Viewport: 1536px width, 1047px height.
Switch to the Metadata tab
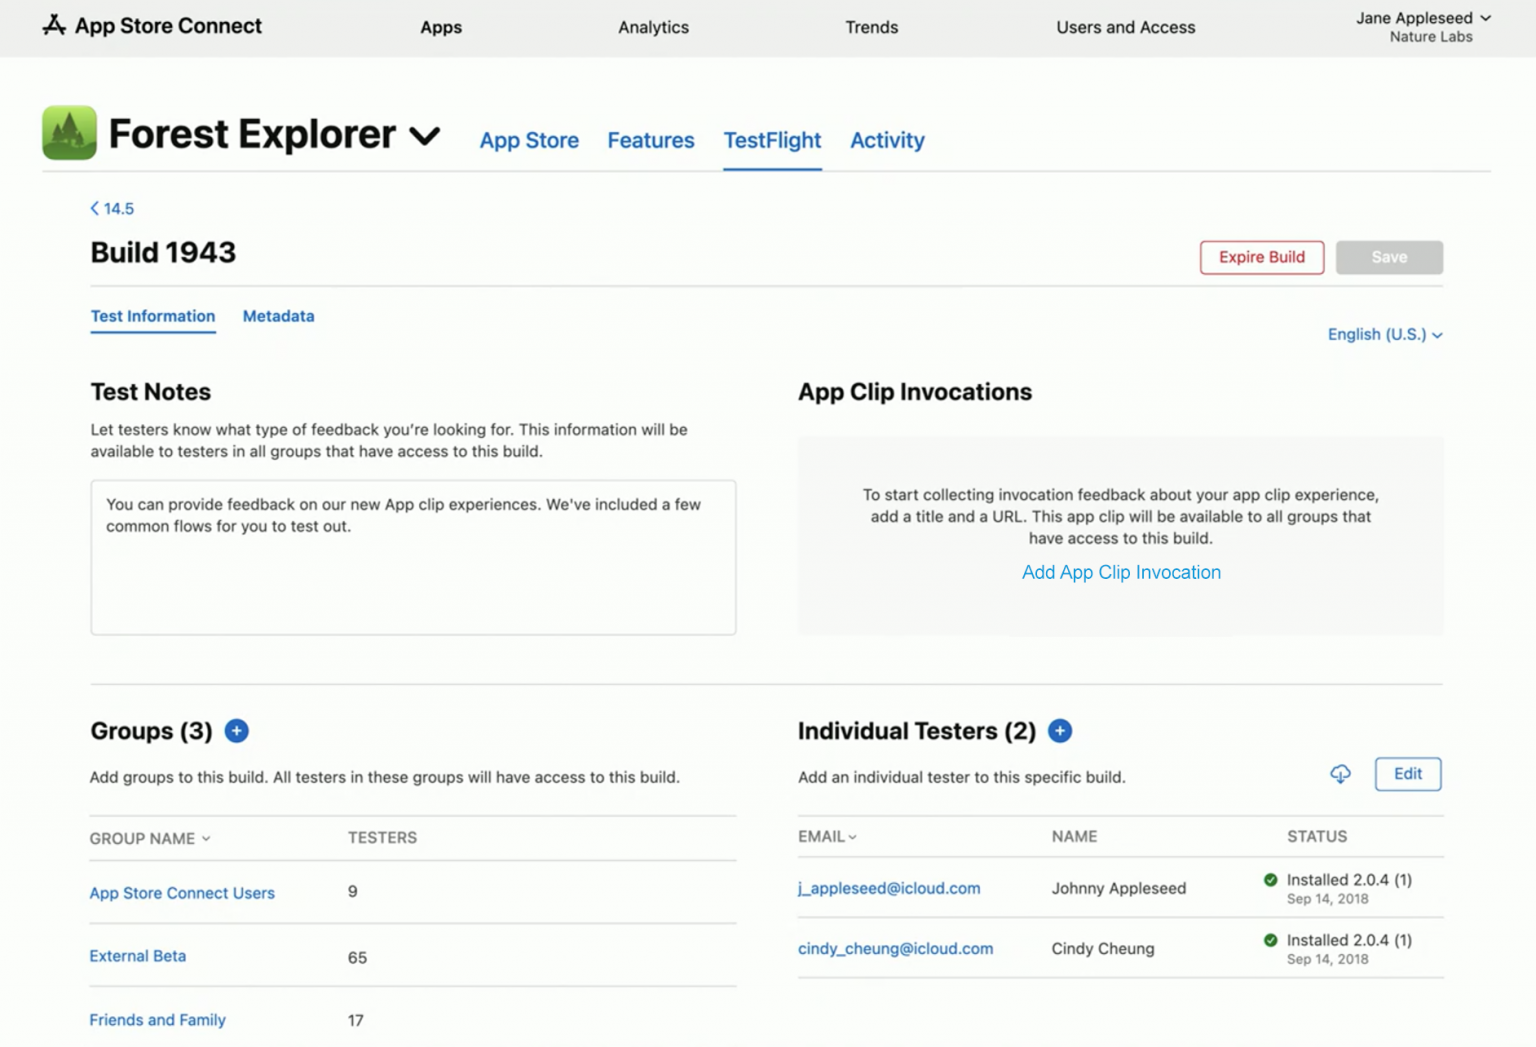click(278, 316)
